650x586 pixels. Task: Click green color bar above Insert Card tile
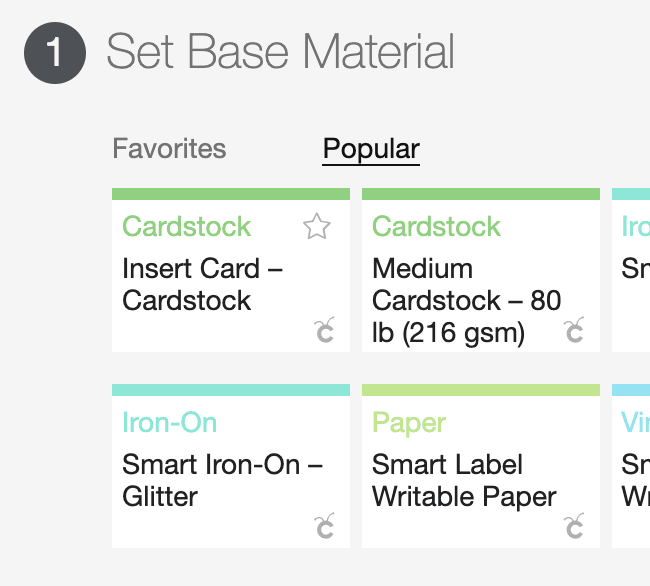231,194
